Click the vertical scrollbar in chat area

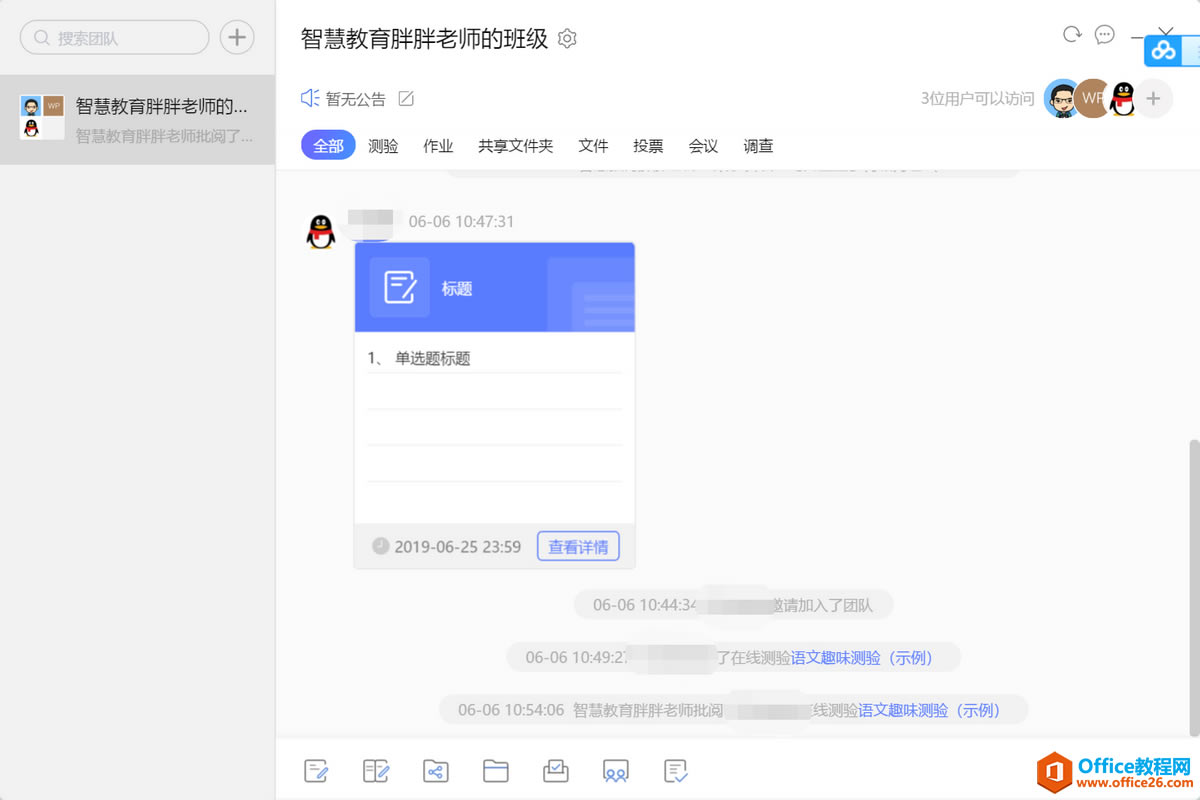1194,588
